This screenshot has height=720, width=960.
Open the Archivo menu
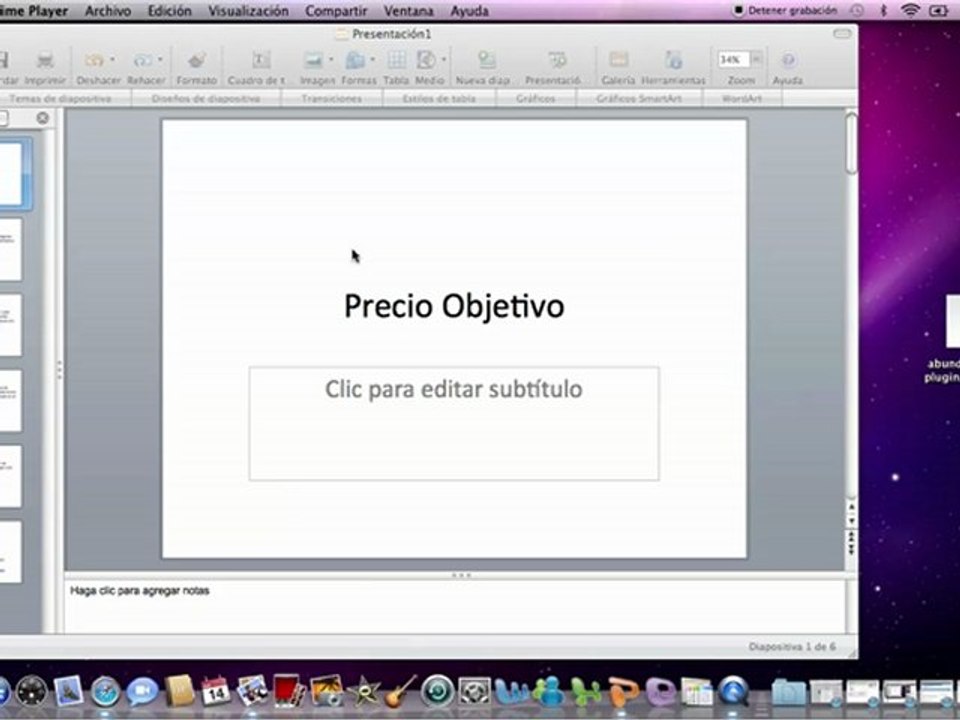click(108, 11)
